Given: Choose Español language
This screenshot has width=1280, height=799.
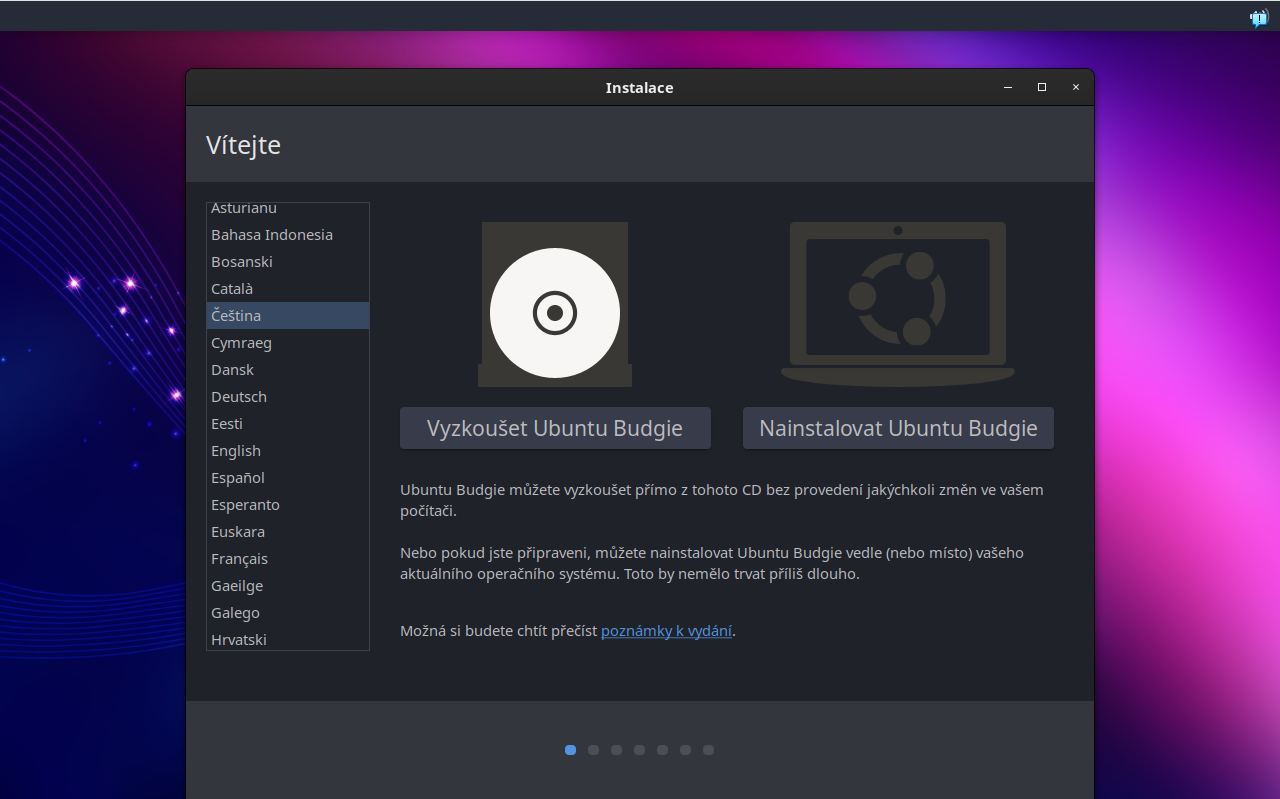Looking at the screenshot, I should click(288, 478).
